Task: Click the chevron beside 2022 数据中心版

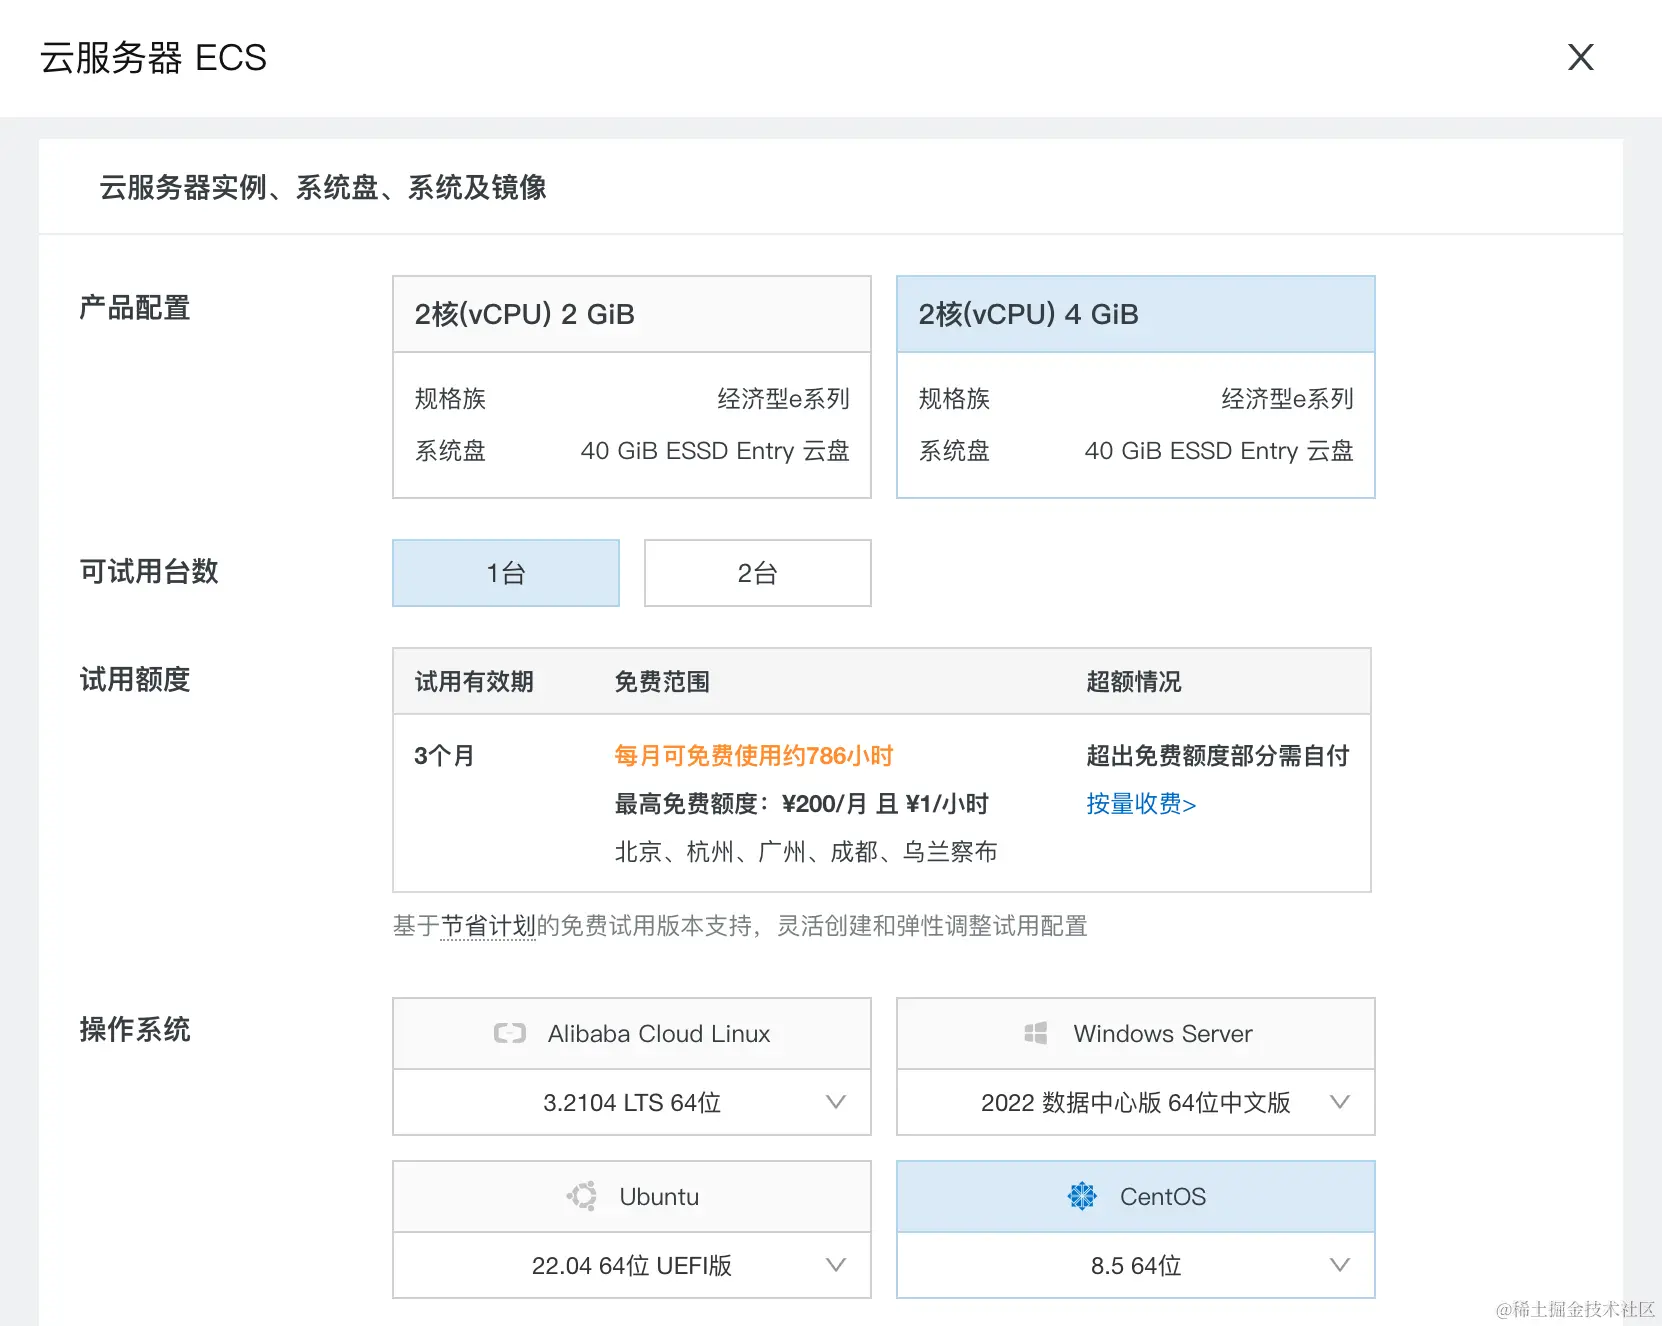Action: coord(1340,1102)
